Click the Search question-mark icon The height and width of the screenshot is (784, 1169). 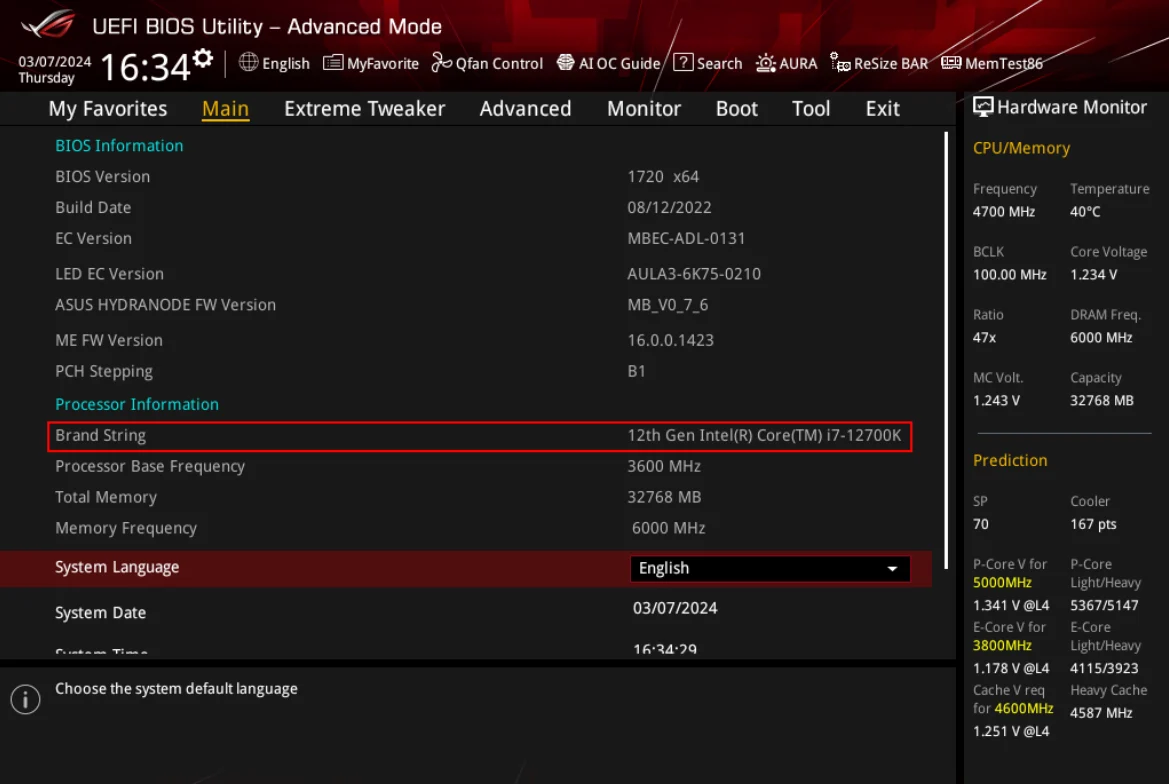click(683, 63)
